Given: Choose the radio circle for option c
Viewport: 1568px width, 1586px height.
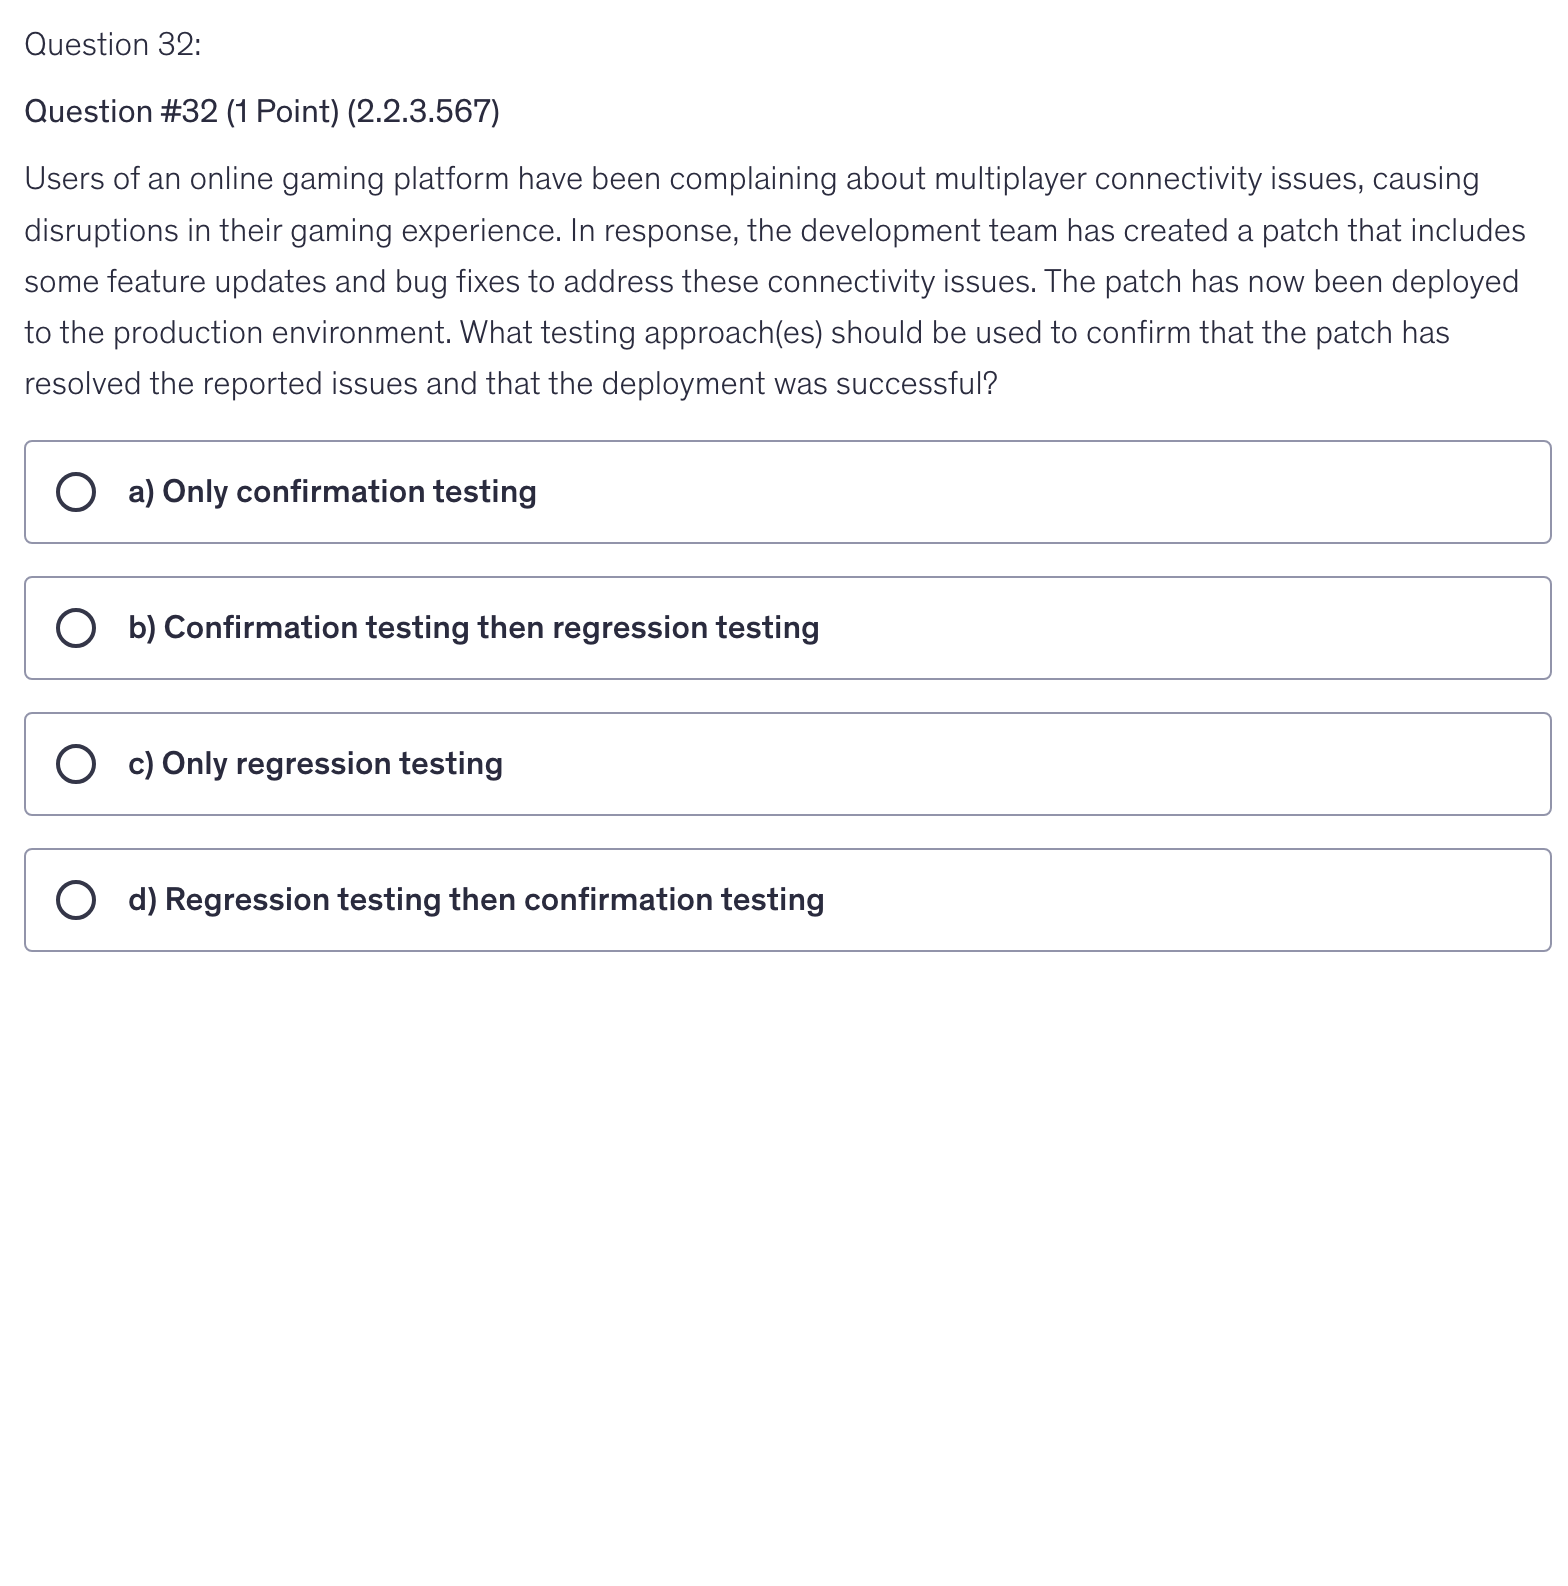Looking at the screenshot, I should 76,764.
